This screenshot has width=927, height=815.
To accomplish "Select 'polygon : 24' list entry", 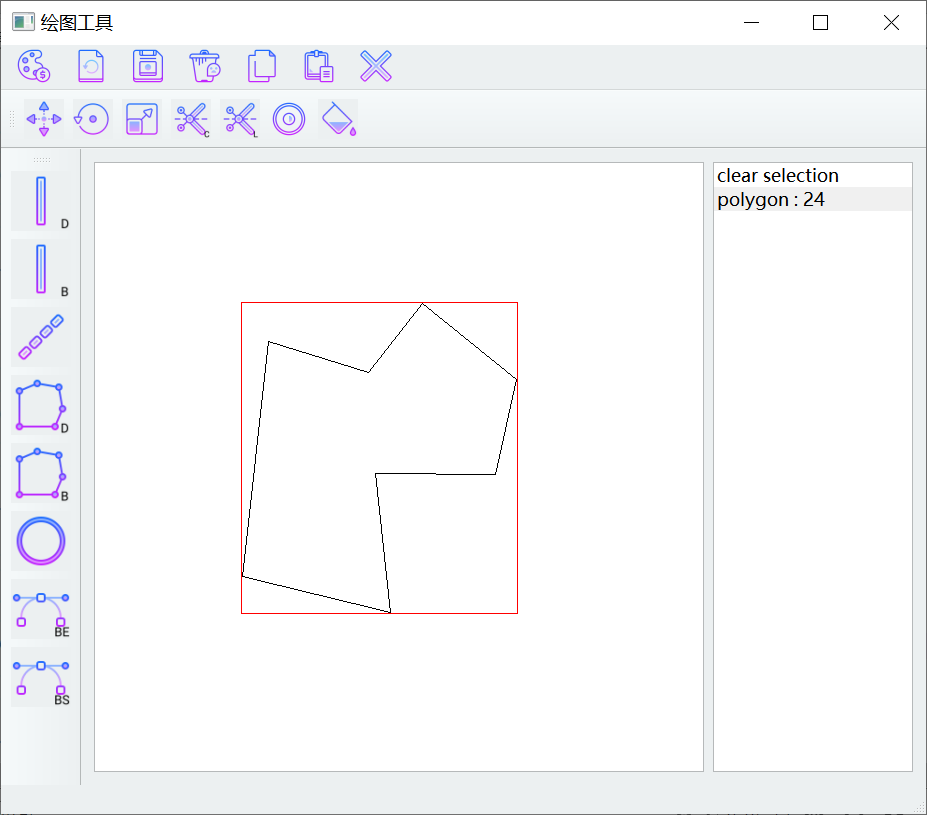I will (812, 199).
